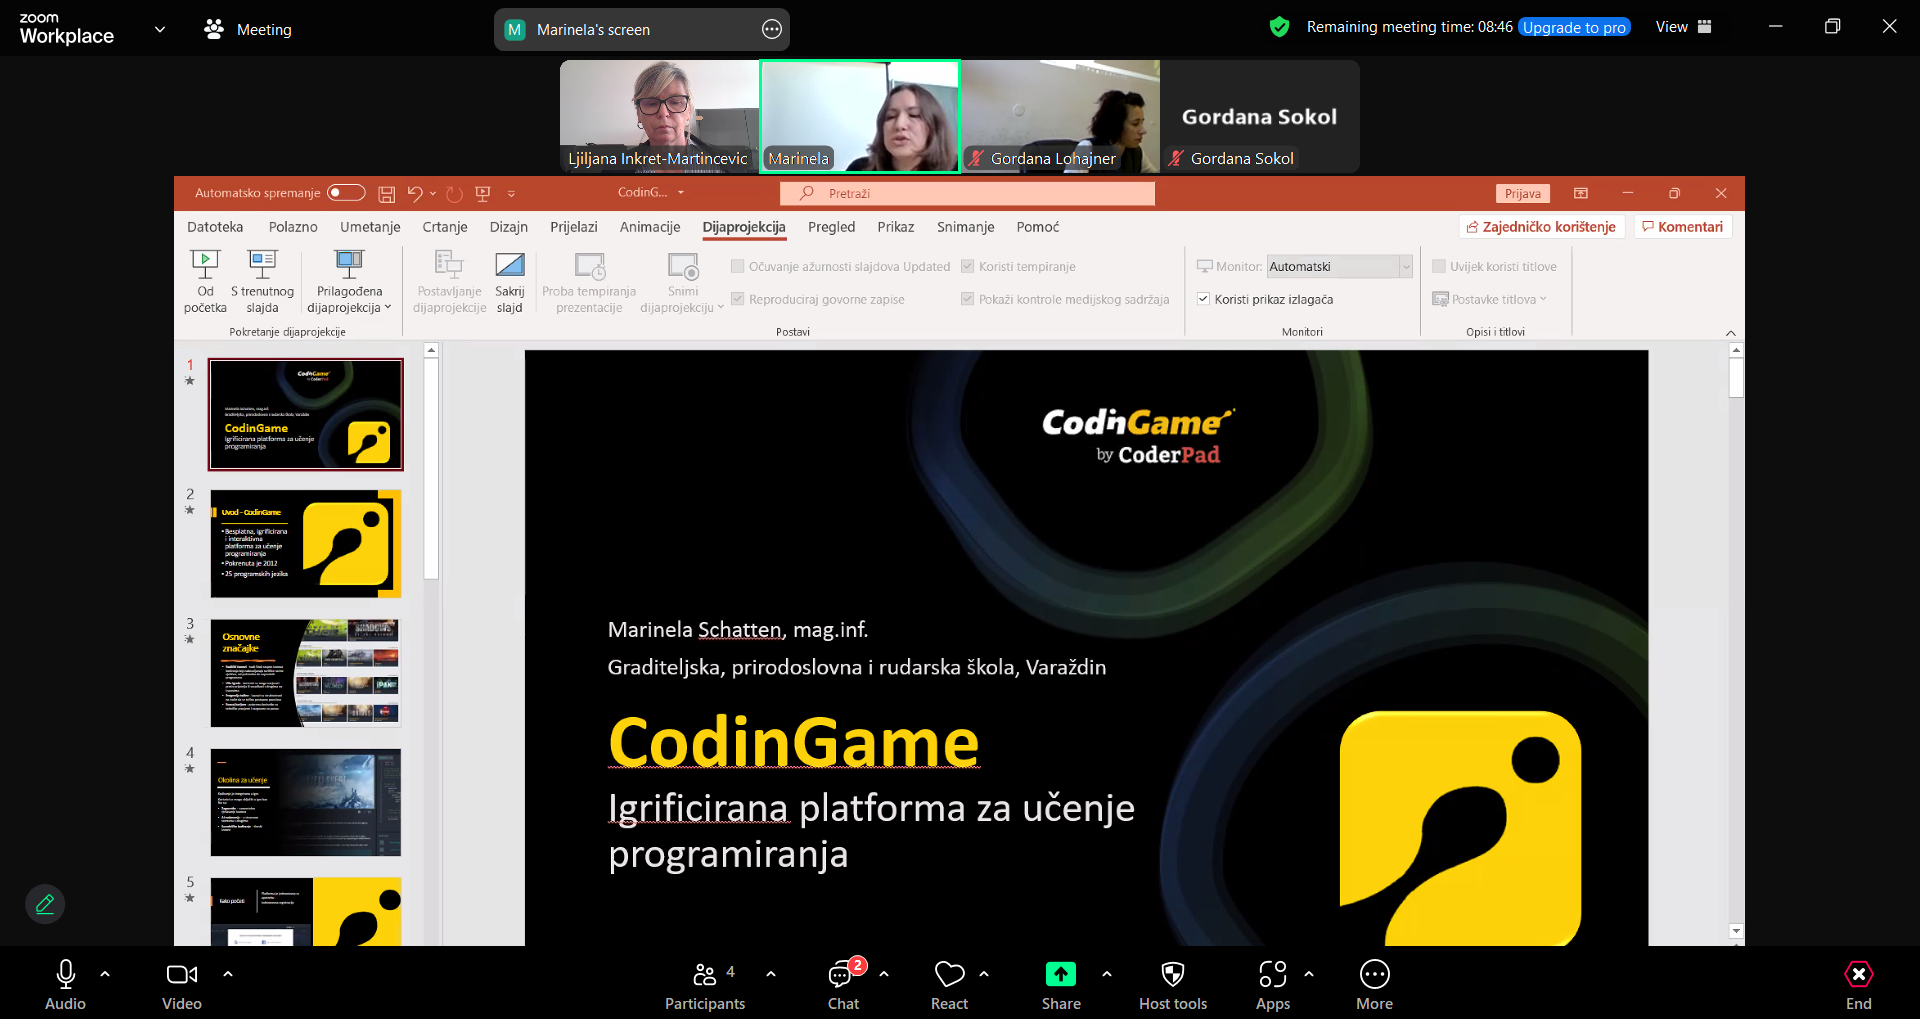The height and width of the screenshot is (1020, 1920).
Task: Open the Datoteka menu
Action: 215,227
